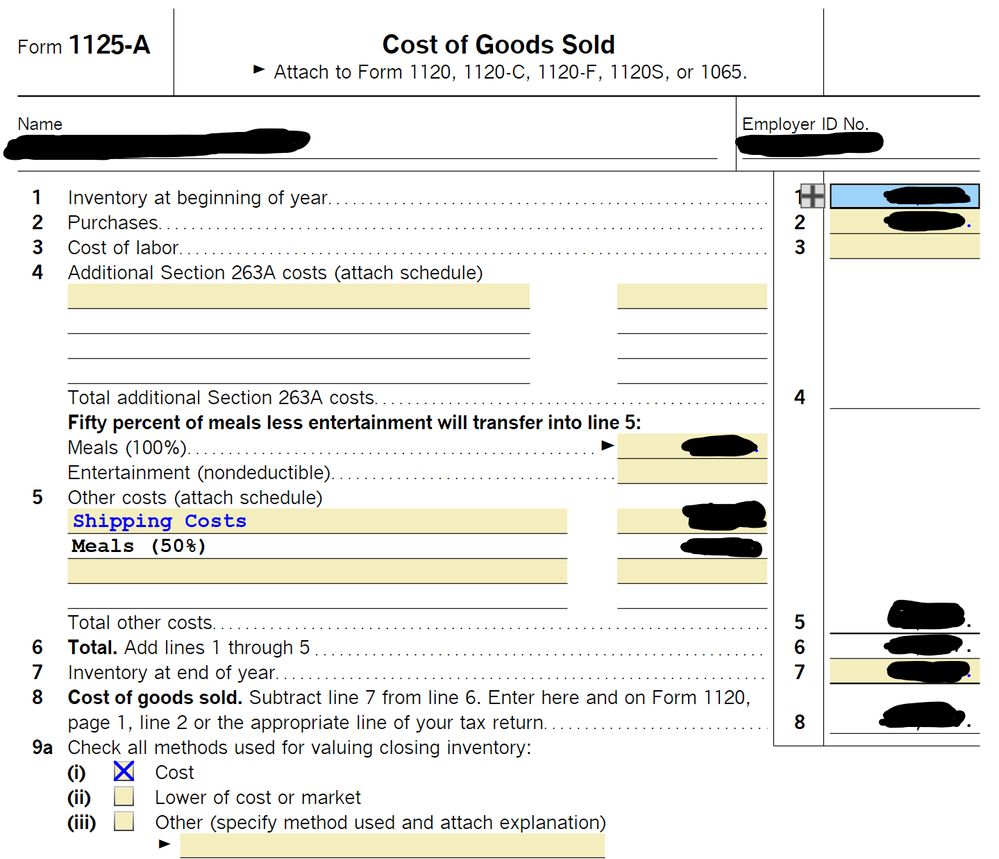
Task: Click the Inventory at end of year field
Action: coord(904,672)
